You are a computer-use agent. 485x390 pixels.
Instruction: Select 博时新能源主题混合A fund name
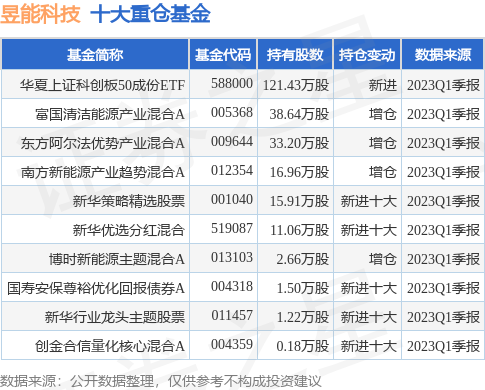[x=117, y=259]
